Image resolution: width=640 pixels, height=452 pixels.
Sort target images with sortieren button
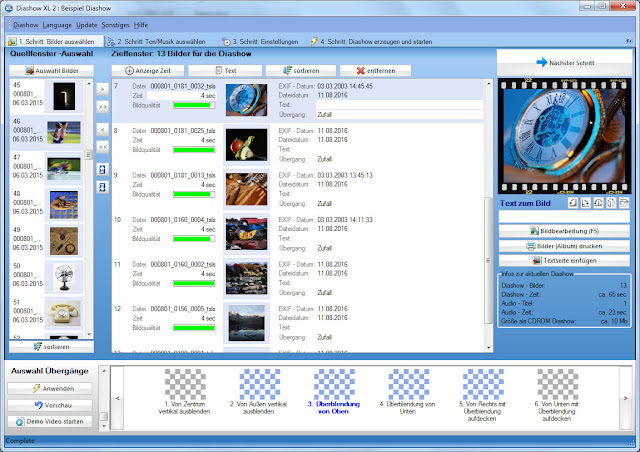pyautogui.click(x=301, y=71)
